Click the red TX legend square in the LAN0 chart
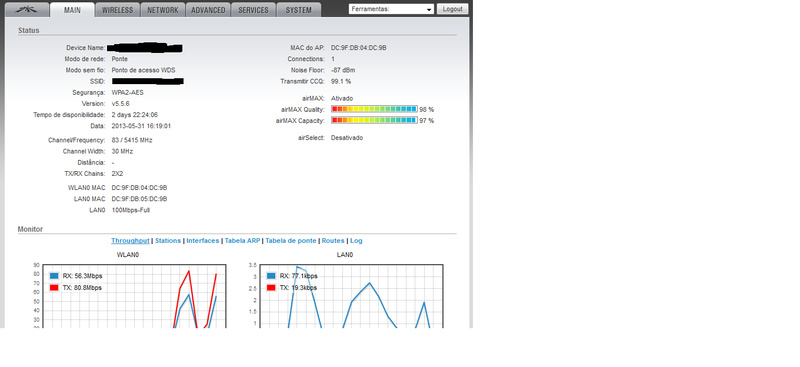This screenshot has width=800, height=367. pyautogui.click(x=270, y=288)
